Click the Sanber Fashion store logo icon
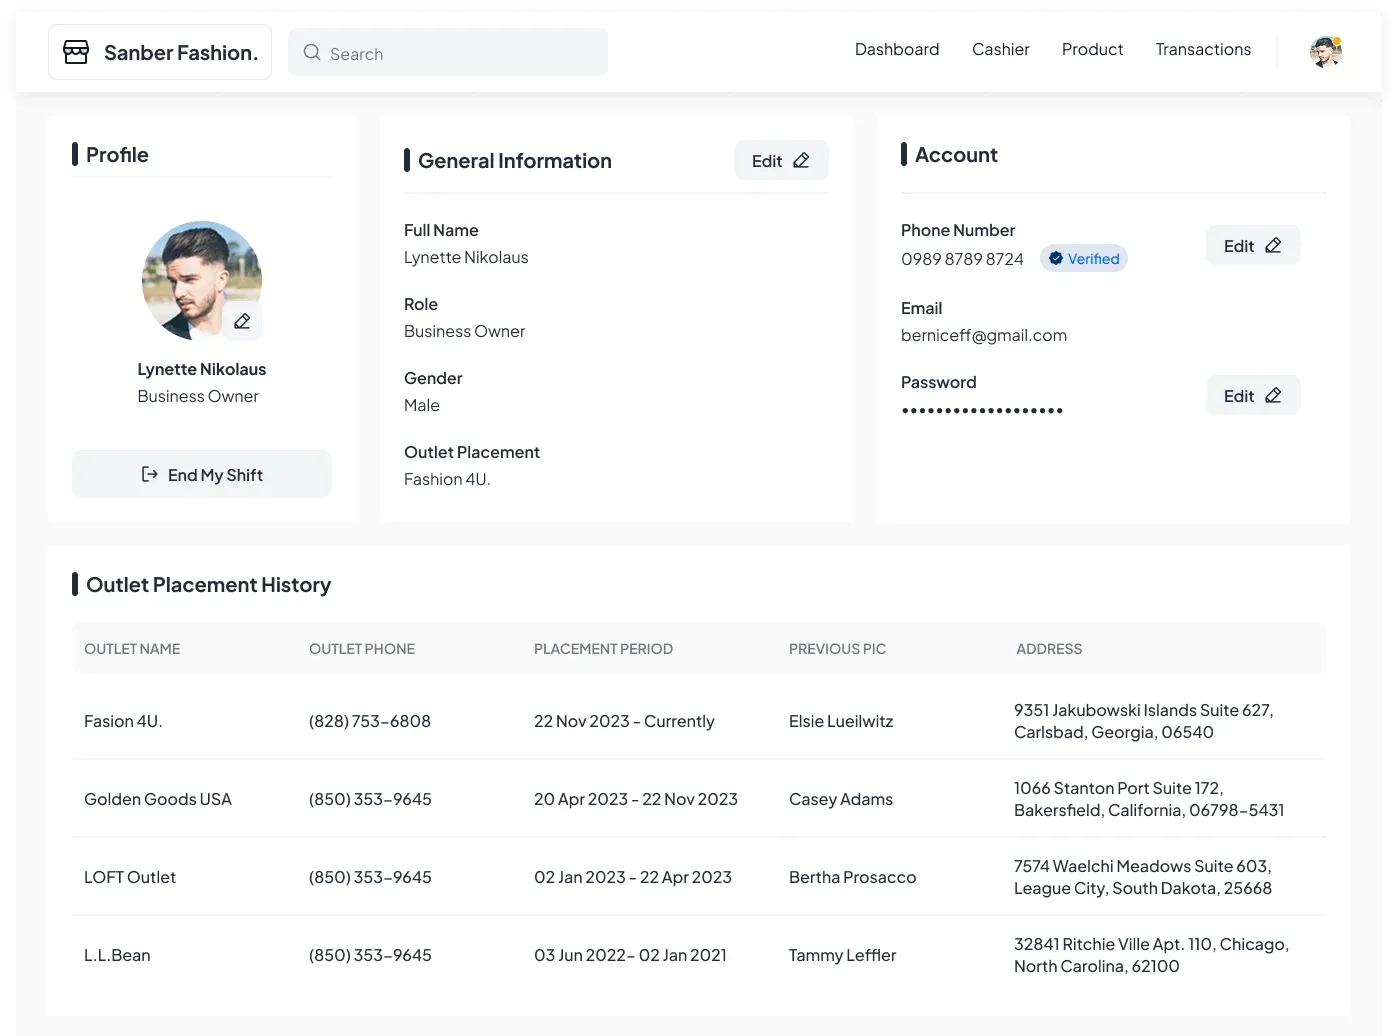 [76, 52]
